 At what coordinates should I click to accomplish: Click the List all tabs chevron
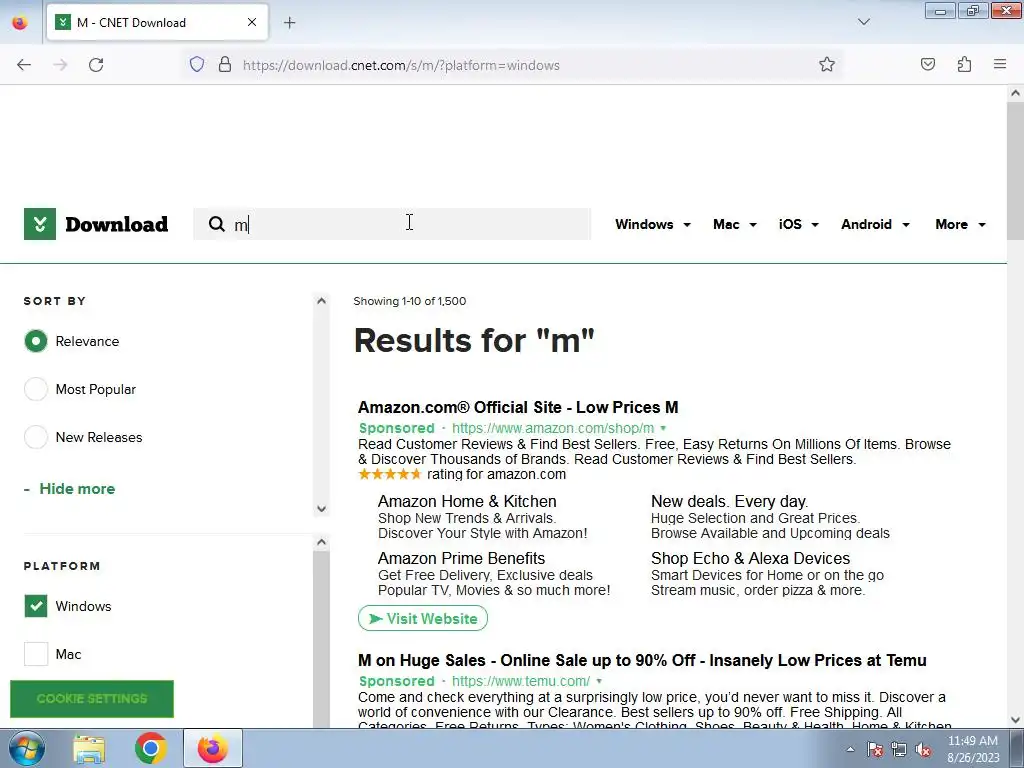[x=863, y=22]
